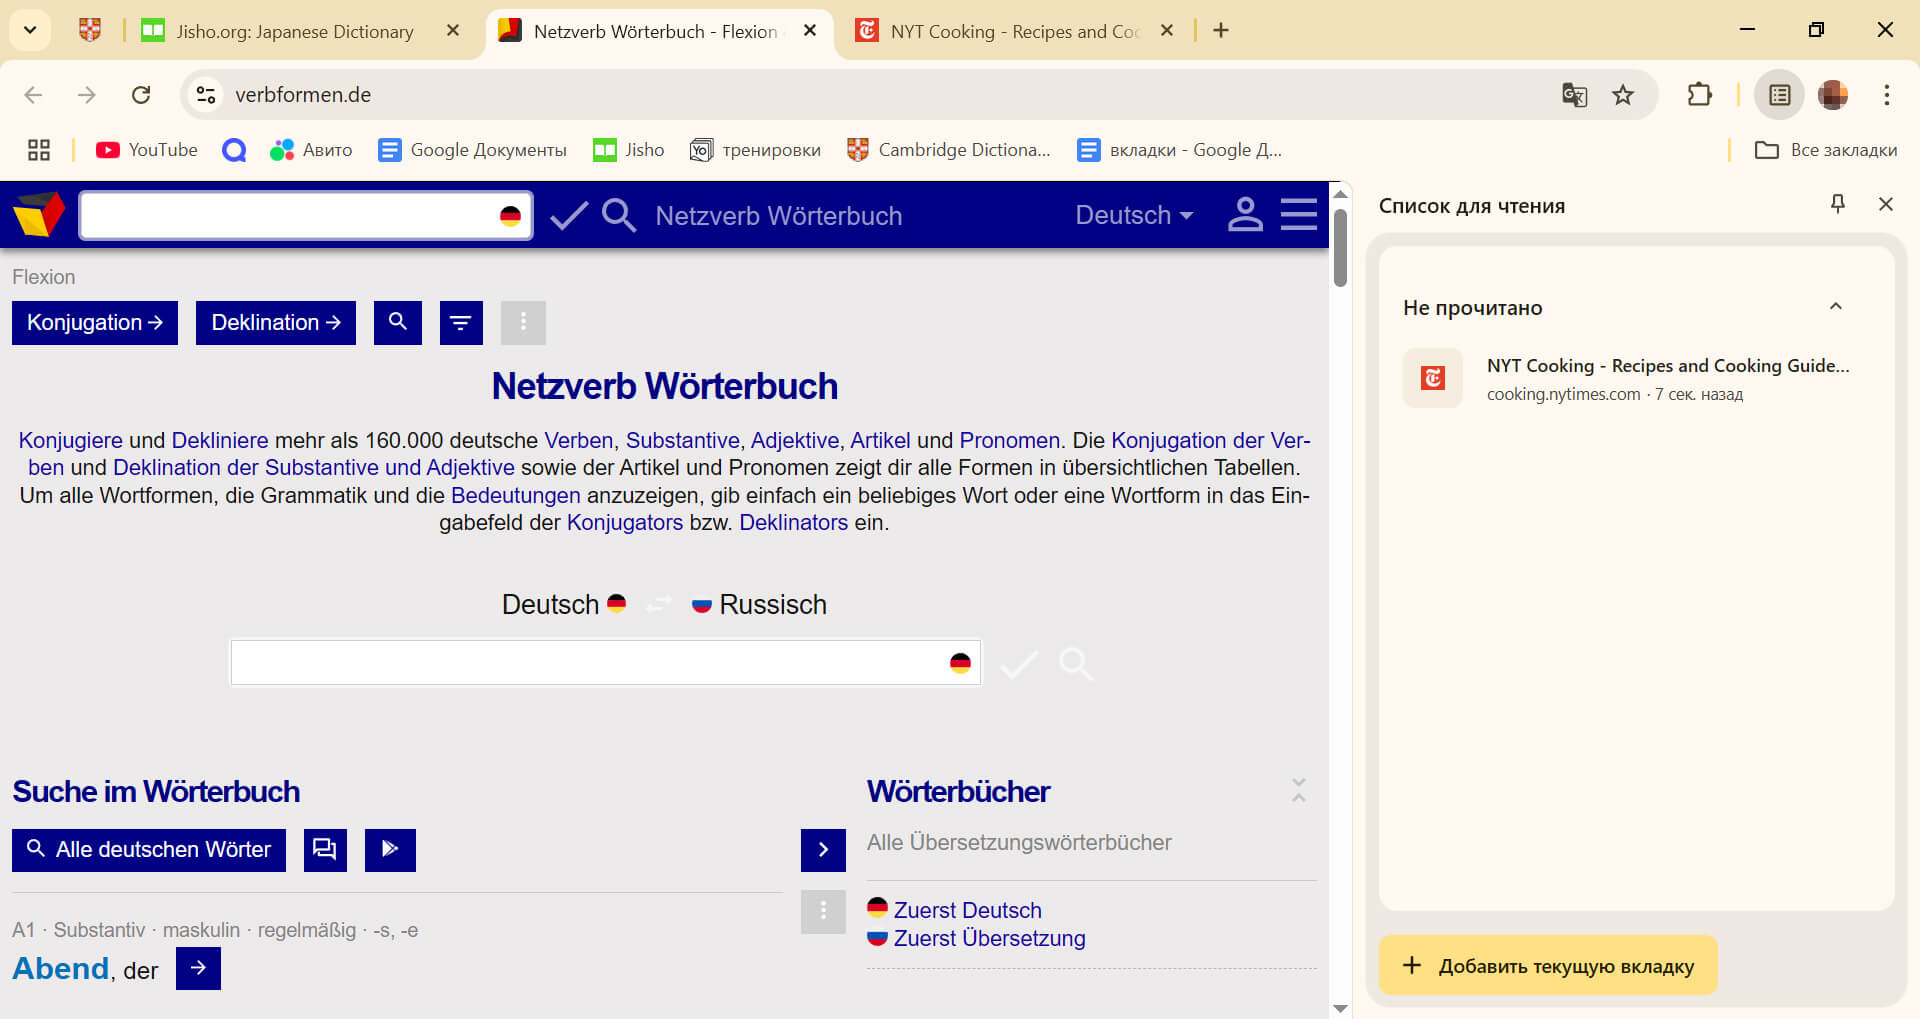Open the hamburger menu

[x=1299, y=215]
